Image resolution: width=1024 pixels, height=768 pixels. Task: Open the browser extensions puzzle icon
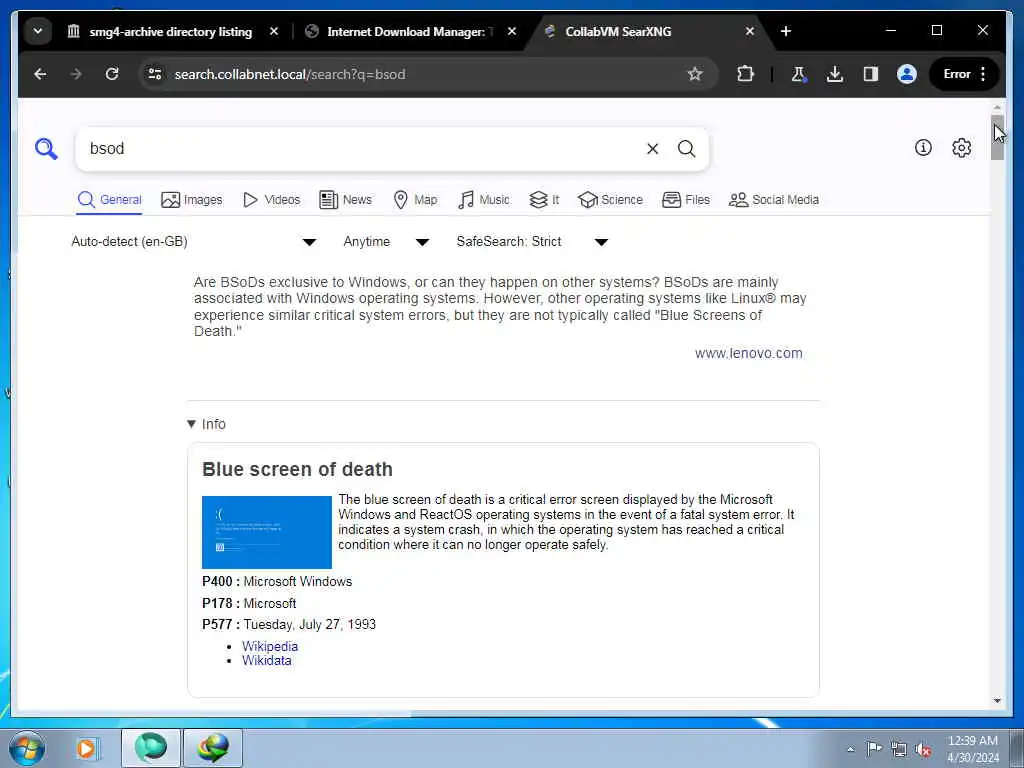click(x=745, y=74)
